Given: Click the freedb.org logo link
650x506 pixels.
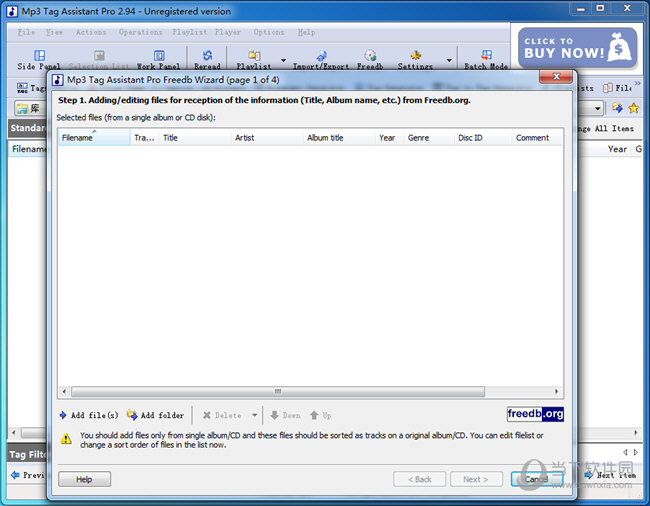Looking at the screenshot, I should pyautogui.click(x=535, y=414).
